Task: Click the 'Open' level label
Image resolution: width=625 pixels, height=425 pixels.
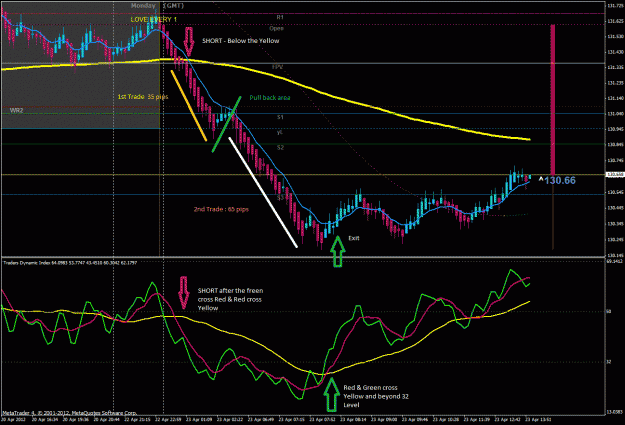Action: click(276, 29)
